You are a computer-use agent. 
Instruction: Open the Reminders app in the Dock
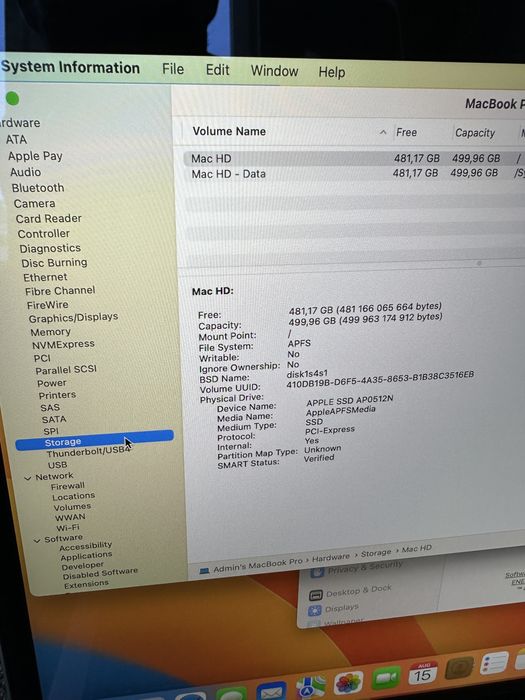(x=494, y=663)
